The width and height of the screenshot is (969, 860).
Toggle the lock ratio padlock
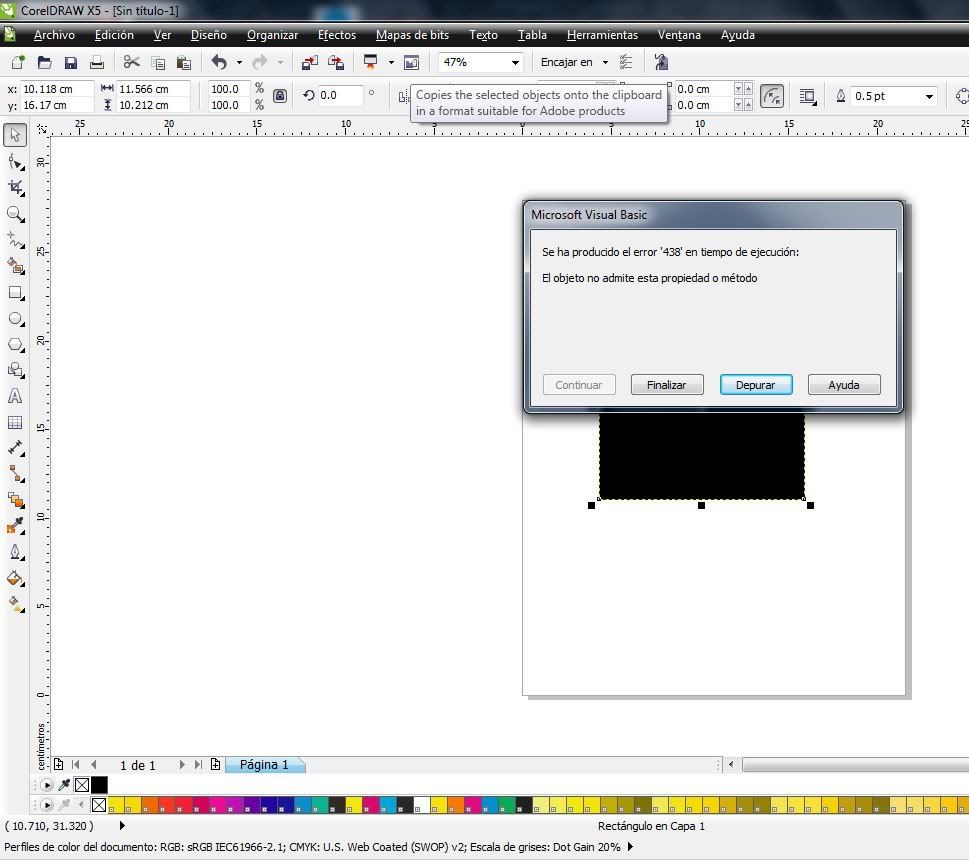279,96
